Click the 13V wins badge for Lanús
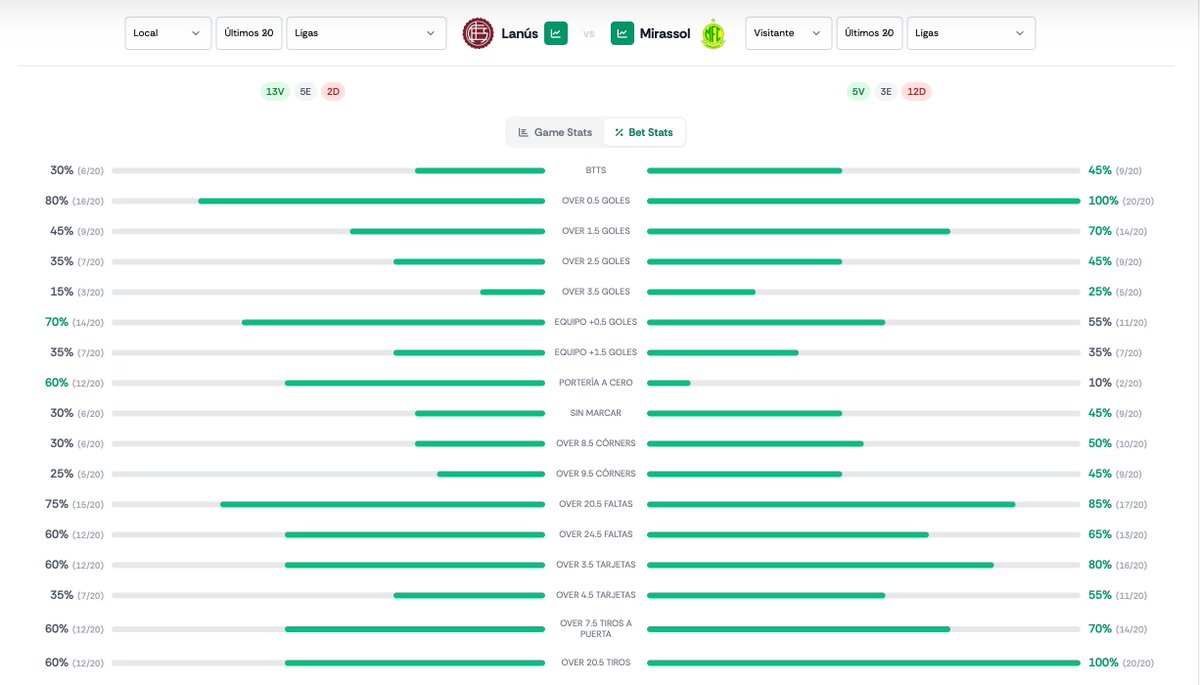 coord(275,91)
